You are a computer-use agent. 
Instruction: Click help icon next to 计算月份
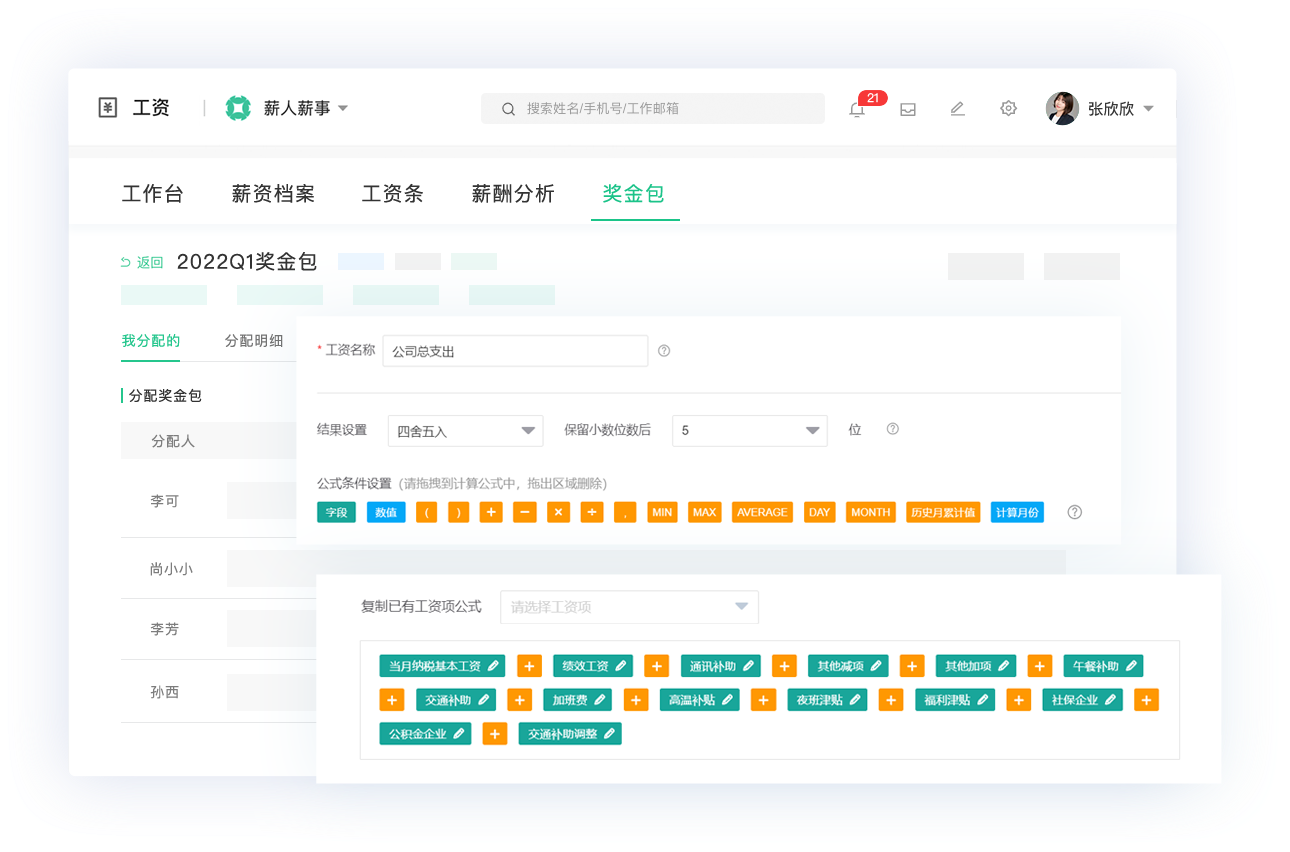(1075, 512)
